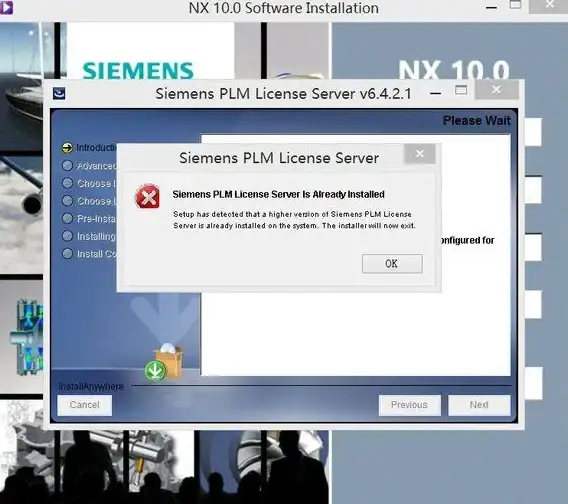This screenshot has height=504, width=568.
Task: Click the SIEMENS logo
Action: pyautogui.click(x=138, y=71)
